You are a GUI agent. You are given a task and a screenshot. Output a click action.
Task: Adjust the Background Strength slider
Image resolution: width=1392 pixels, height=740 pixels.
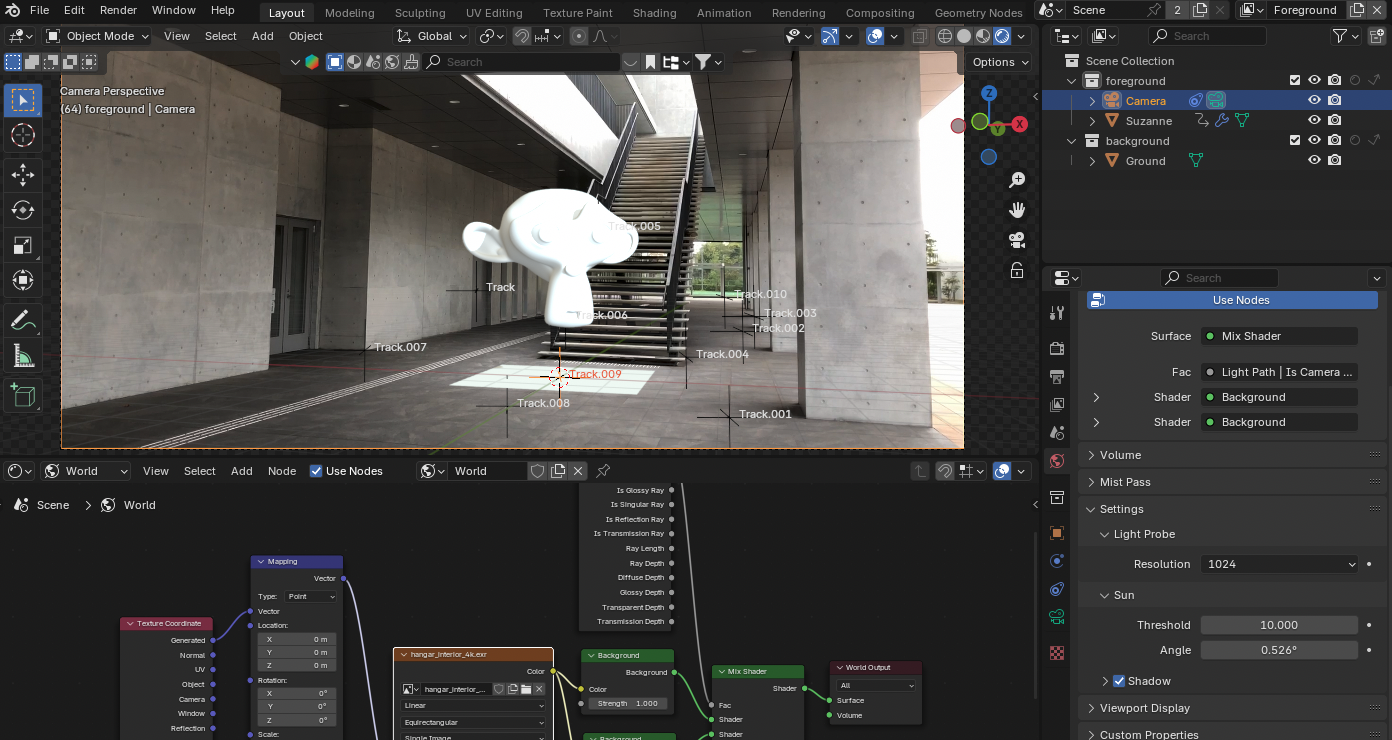click(627, 703)
